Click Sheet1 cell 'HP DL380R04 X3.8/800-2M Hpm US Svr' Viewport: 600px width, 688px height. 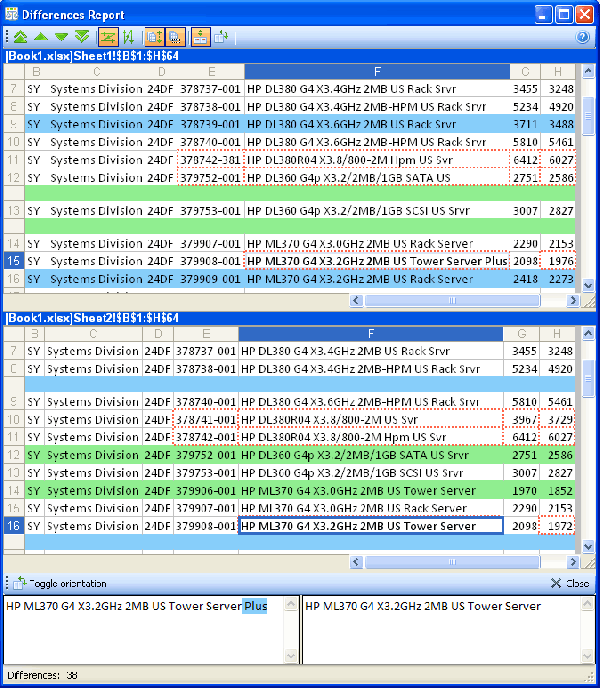377,160
